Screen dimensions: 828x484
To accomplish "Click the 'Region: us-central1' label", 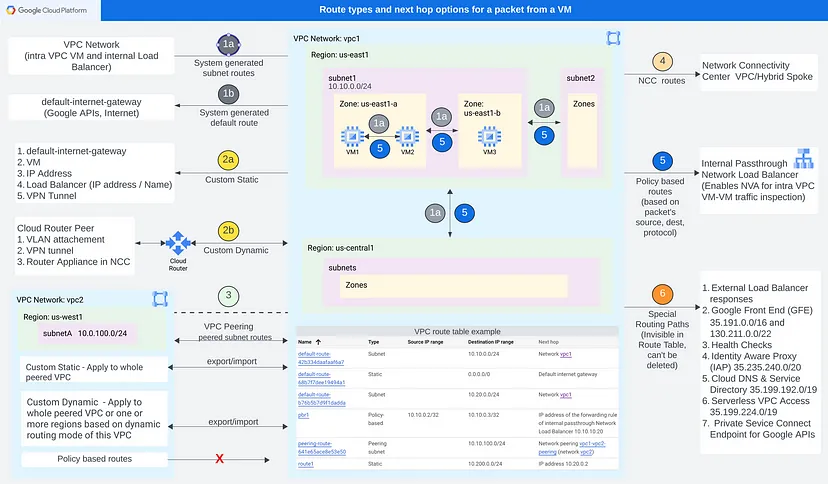I will point(341,248).
